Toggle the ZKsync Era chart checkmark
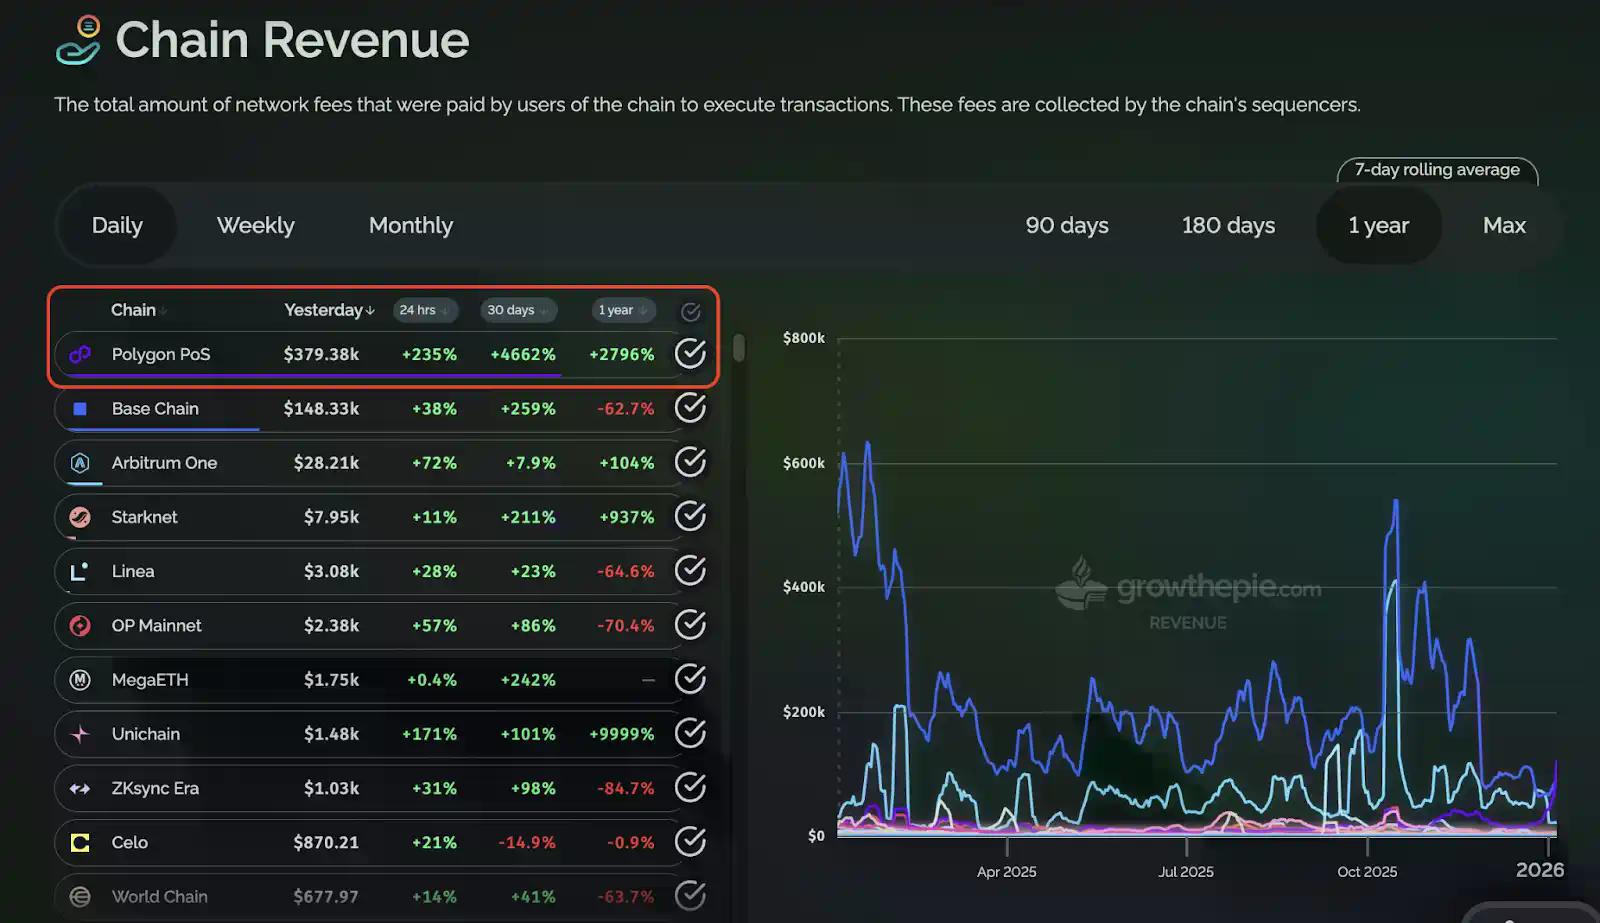1600x923 pixels. point(690,788)
